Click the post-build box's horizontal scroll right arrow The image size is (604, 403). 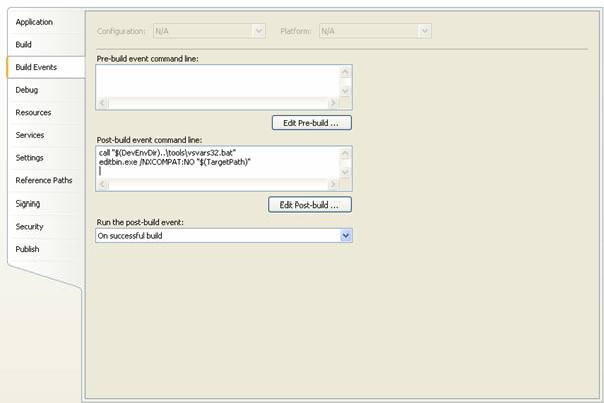(332, 185)
